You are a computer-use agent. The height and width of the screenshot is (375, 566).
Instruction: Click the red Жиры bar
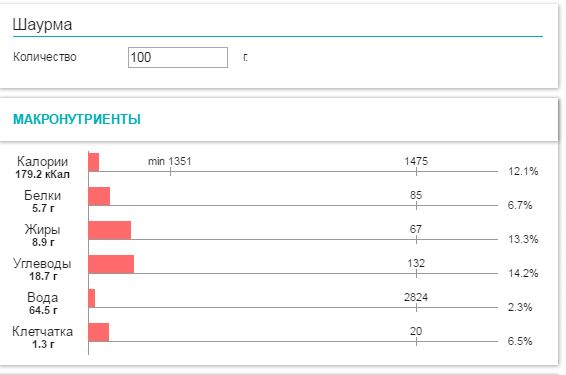[x=110, y=230]
